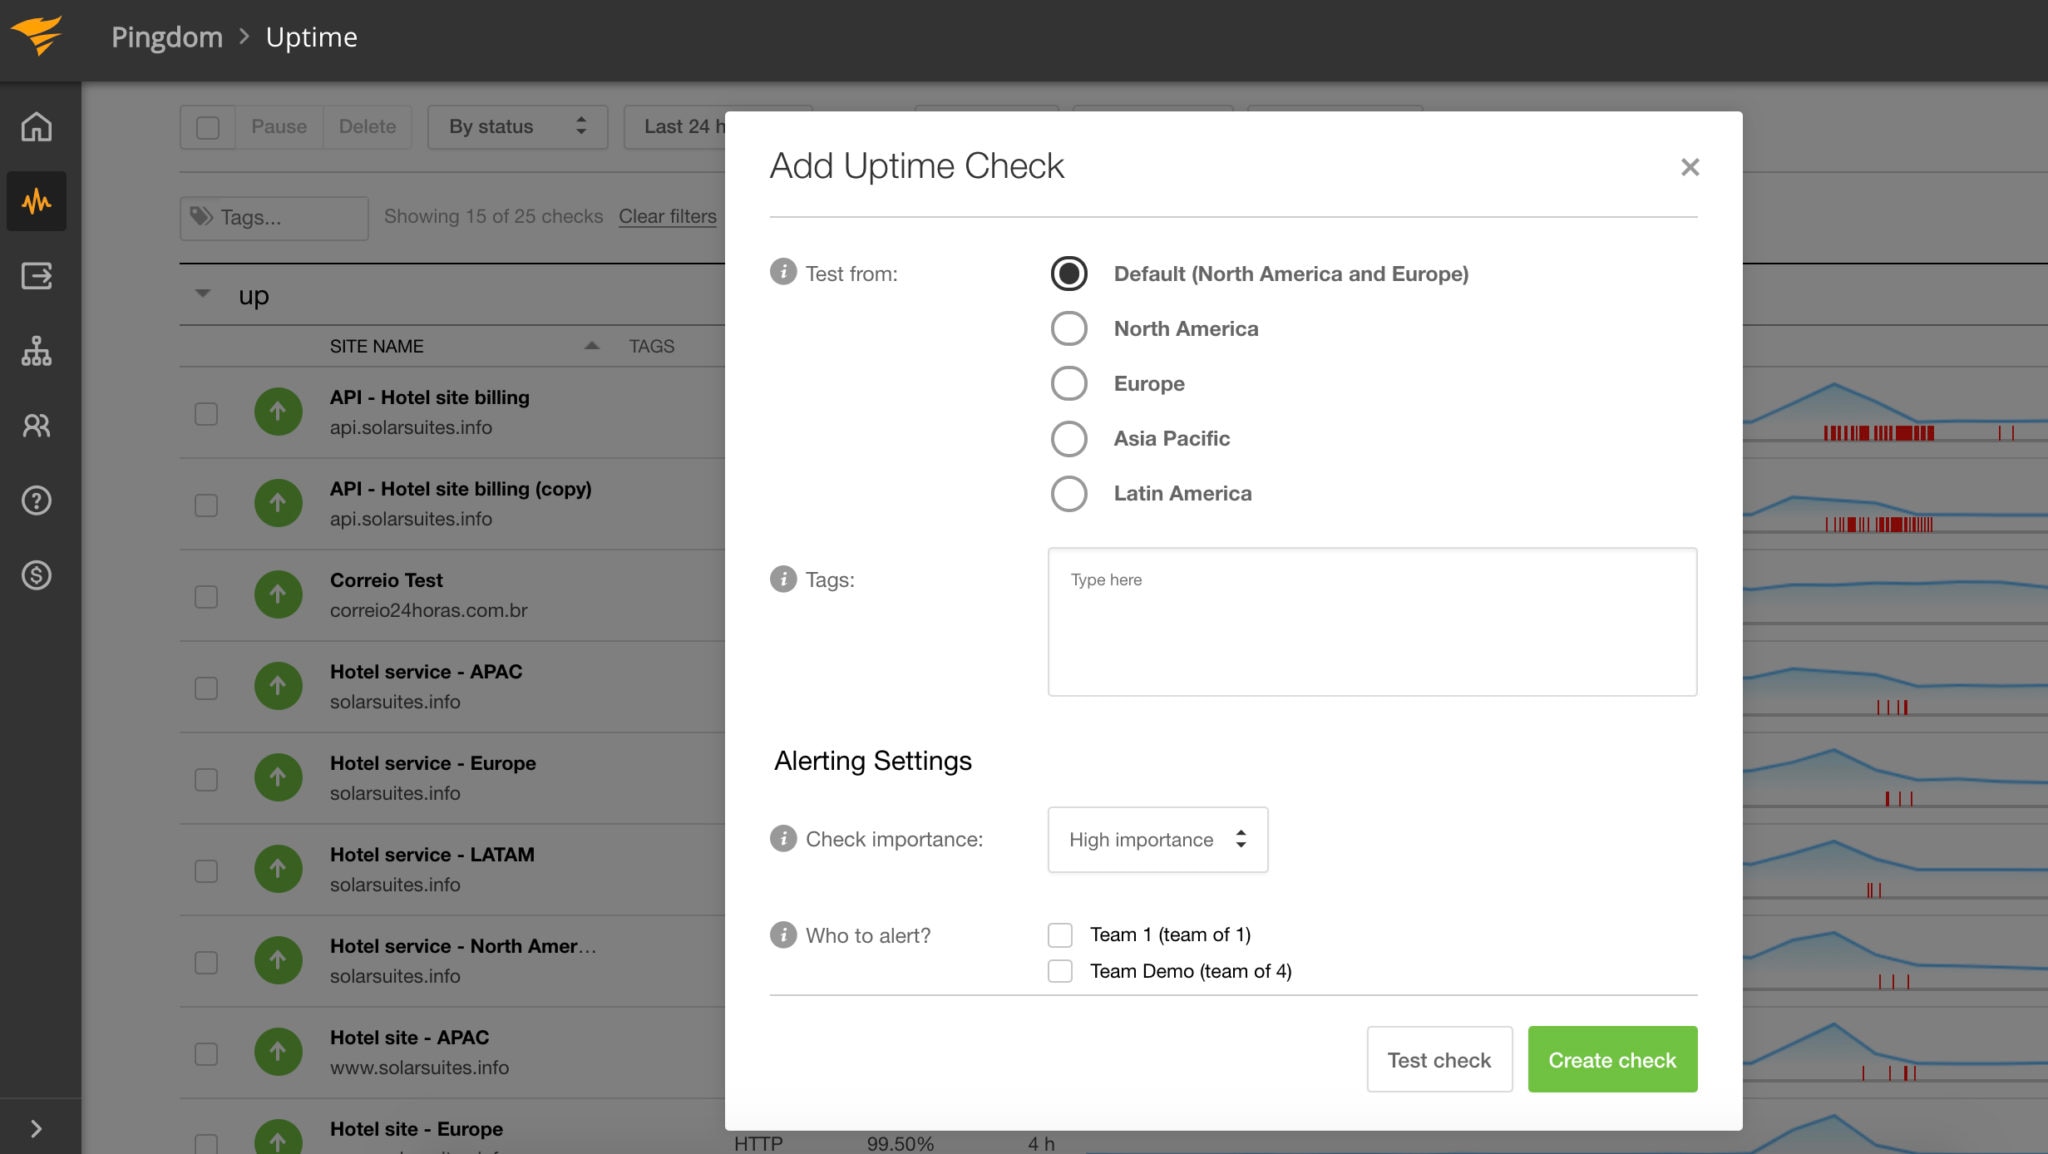Image resolution: width=2048 pixels, height=1154 pixels.
Task: Collapse the 'up' checks group
Action: pos(203,294)
